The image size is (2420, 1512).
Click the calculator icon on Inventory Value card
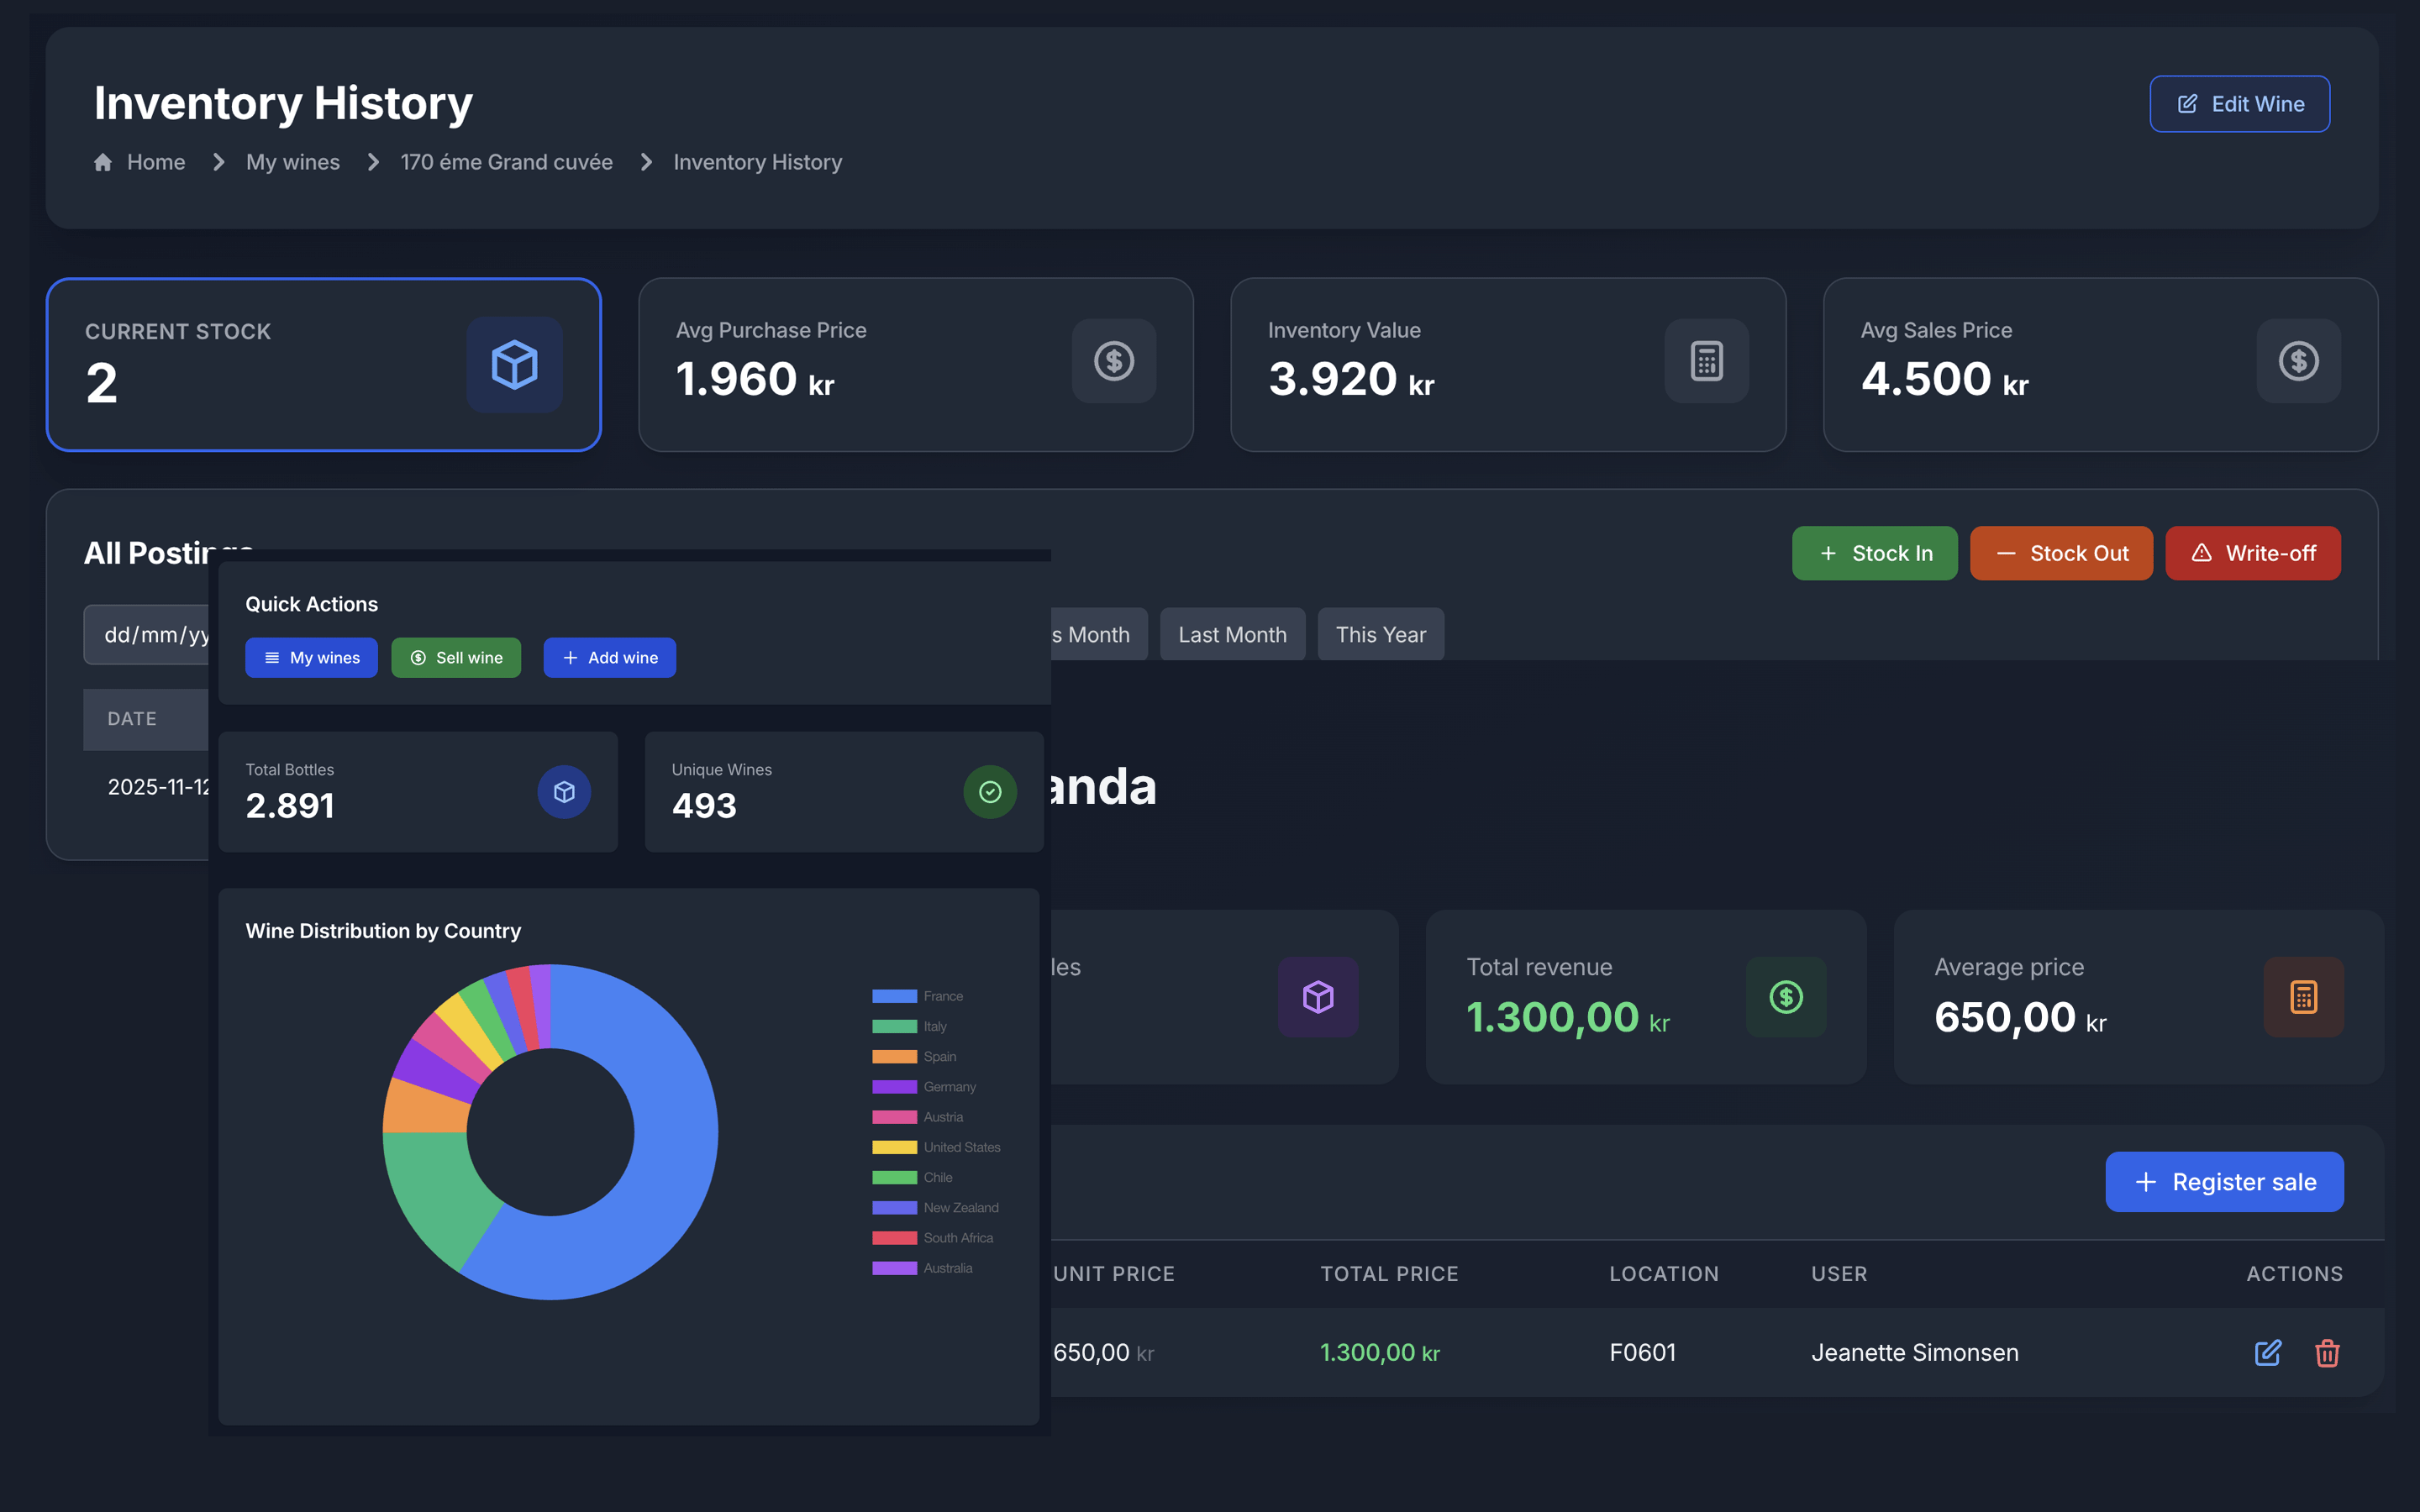tap(1705, 362)
